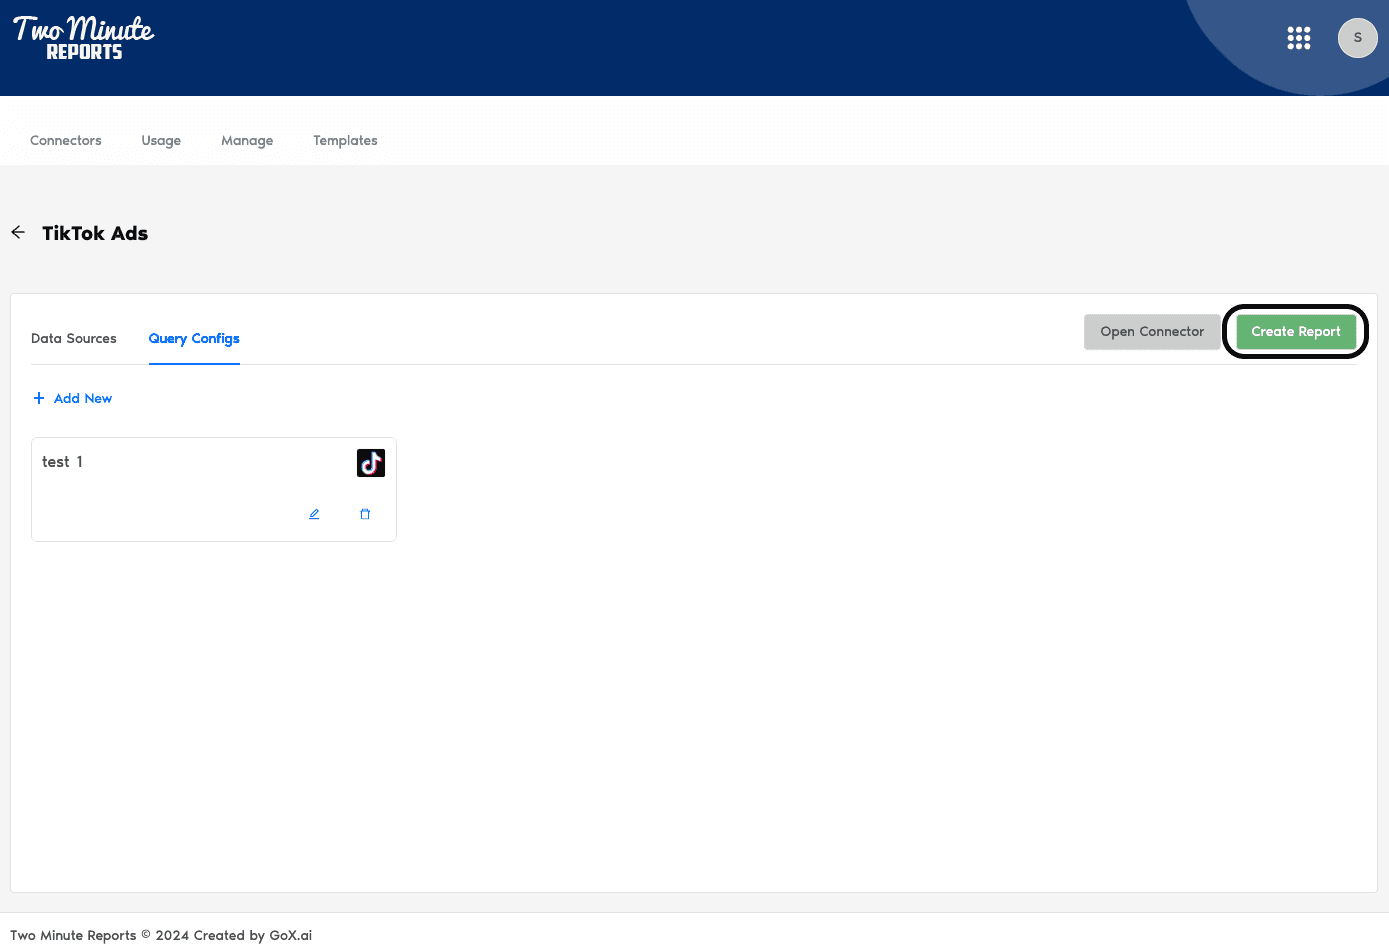Open the apps grid menu
This screenshot has width=1389, height=952.
(x=1298, y=38)
